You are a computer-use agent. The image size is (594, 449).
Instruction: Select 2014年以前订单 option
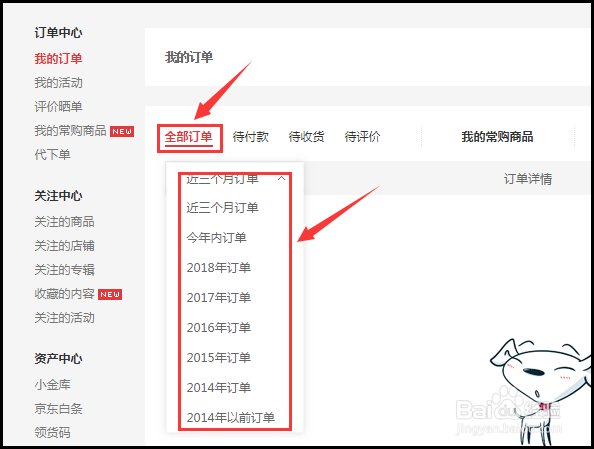(x=230, y=417)
